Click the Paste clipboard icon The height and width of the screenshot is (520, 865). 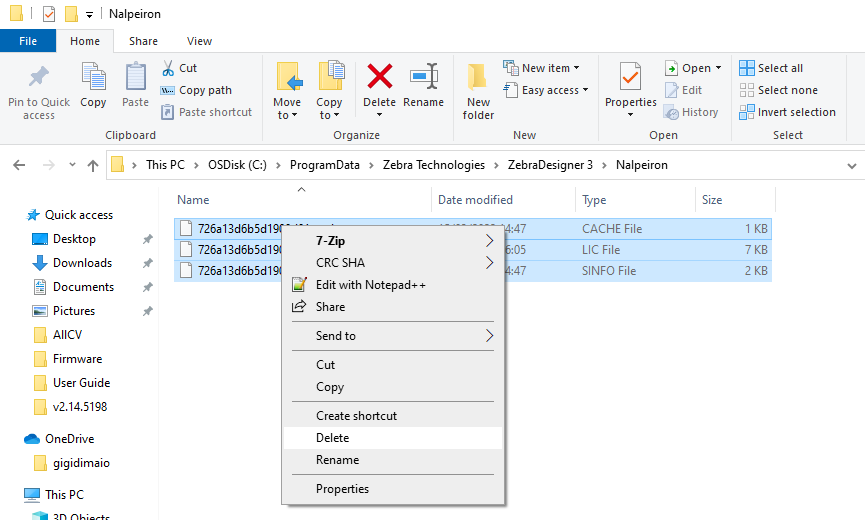(135, 76)
